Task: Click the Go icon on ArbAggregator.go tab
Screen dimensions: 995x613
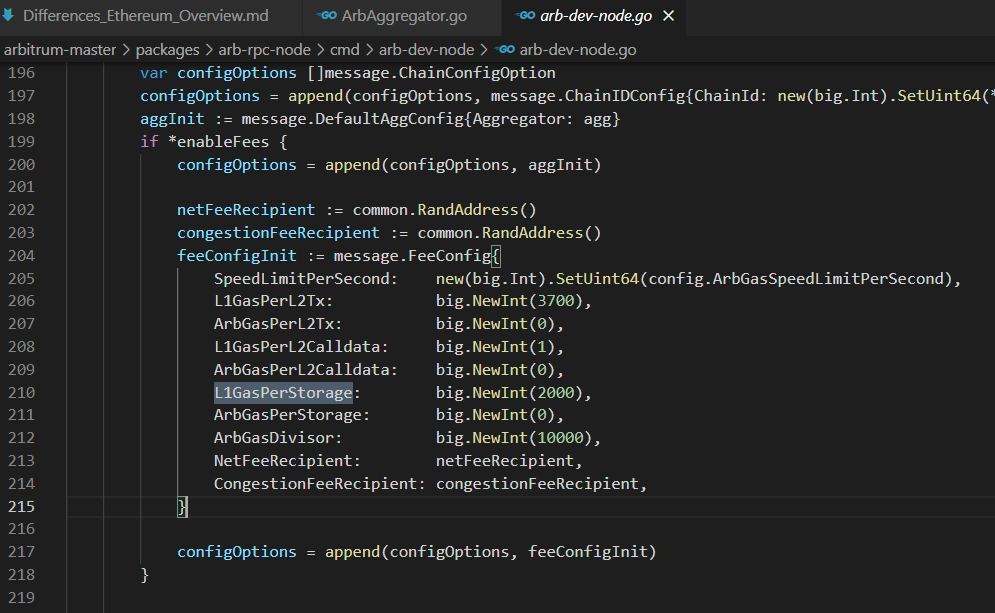Action: click(x=327, y=15)
